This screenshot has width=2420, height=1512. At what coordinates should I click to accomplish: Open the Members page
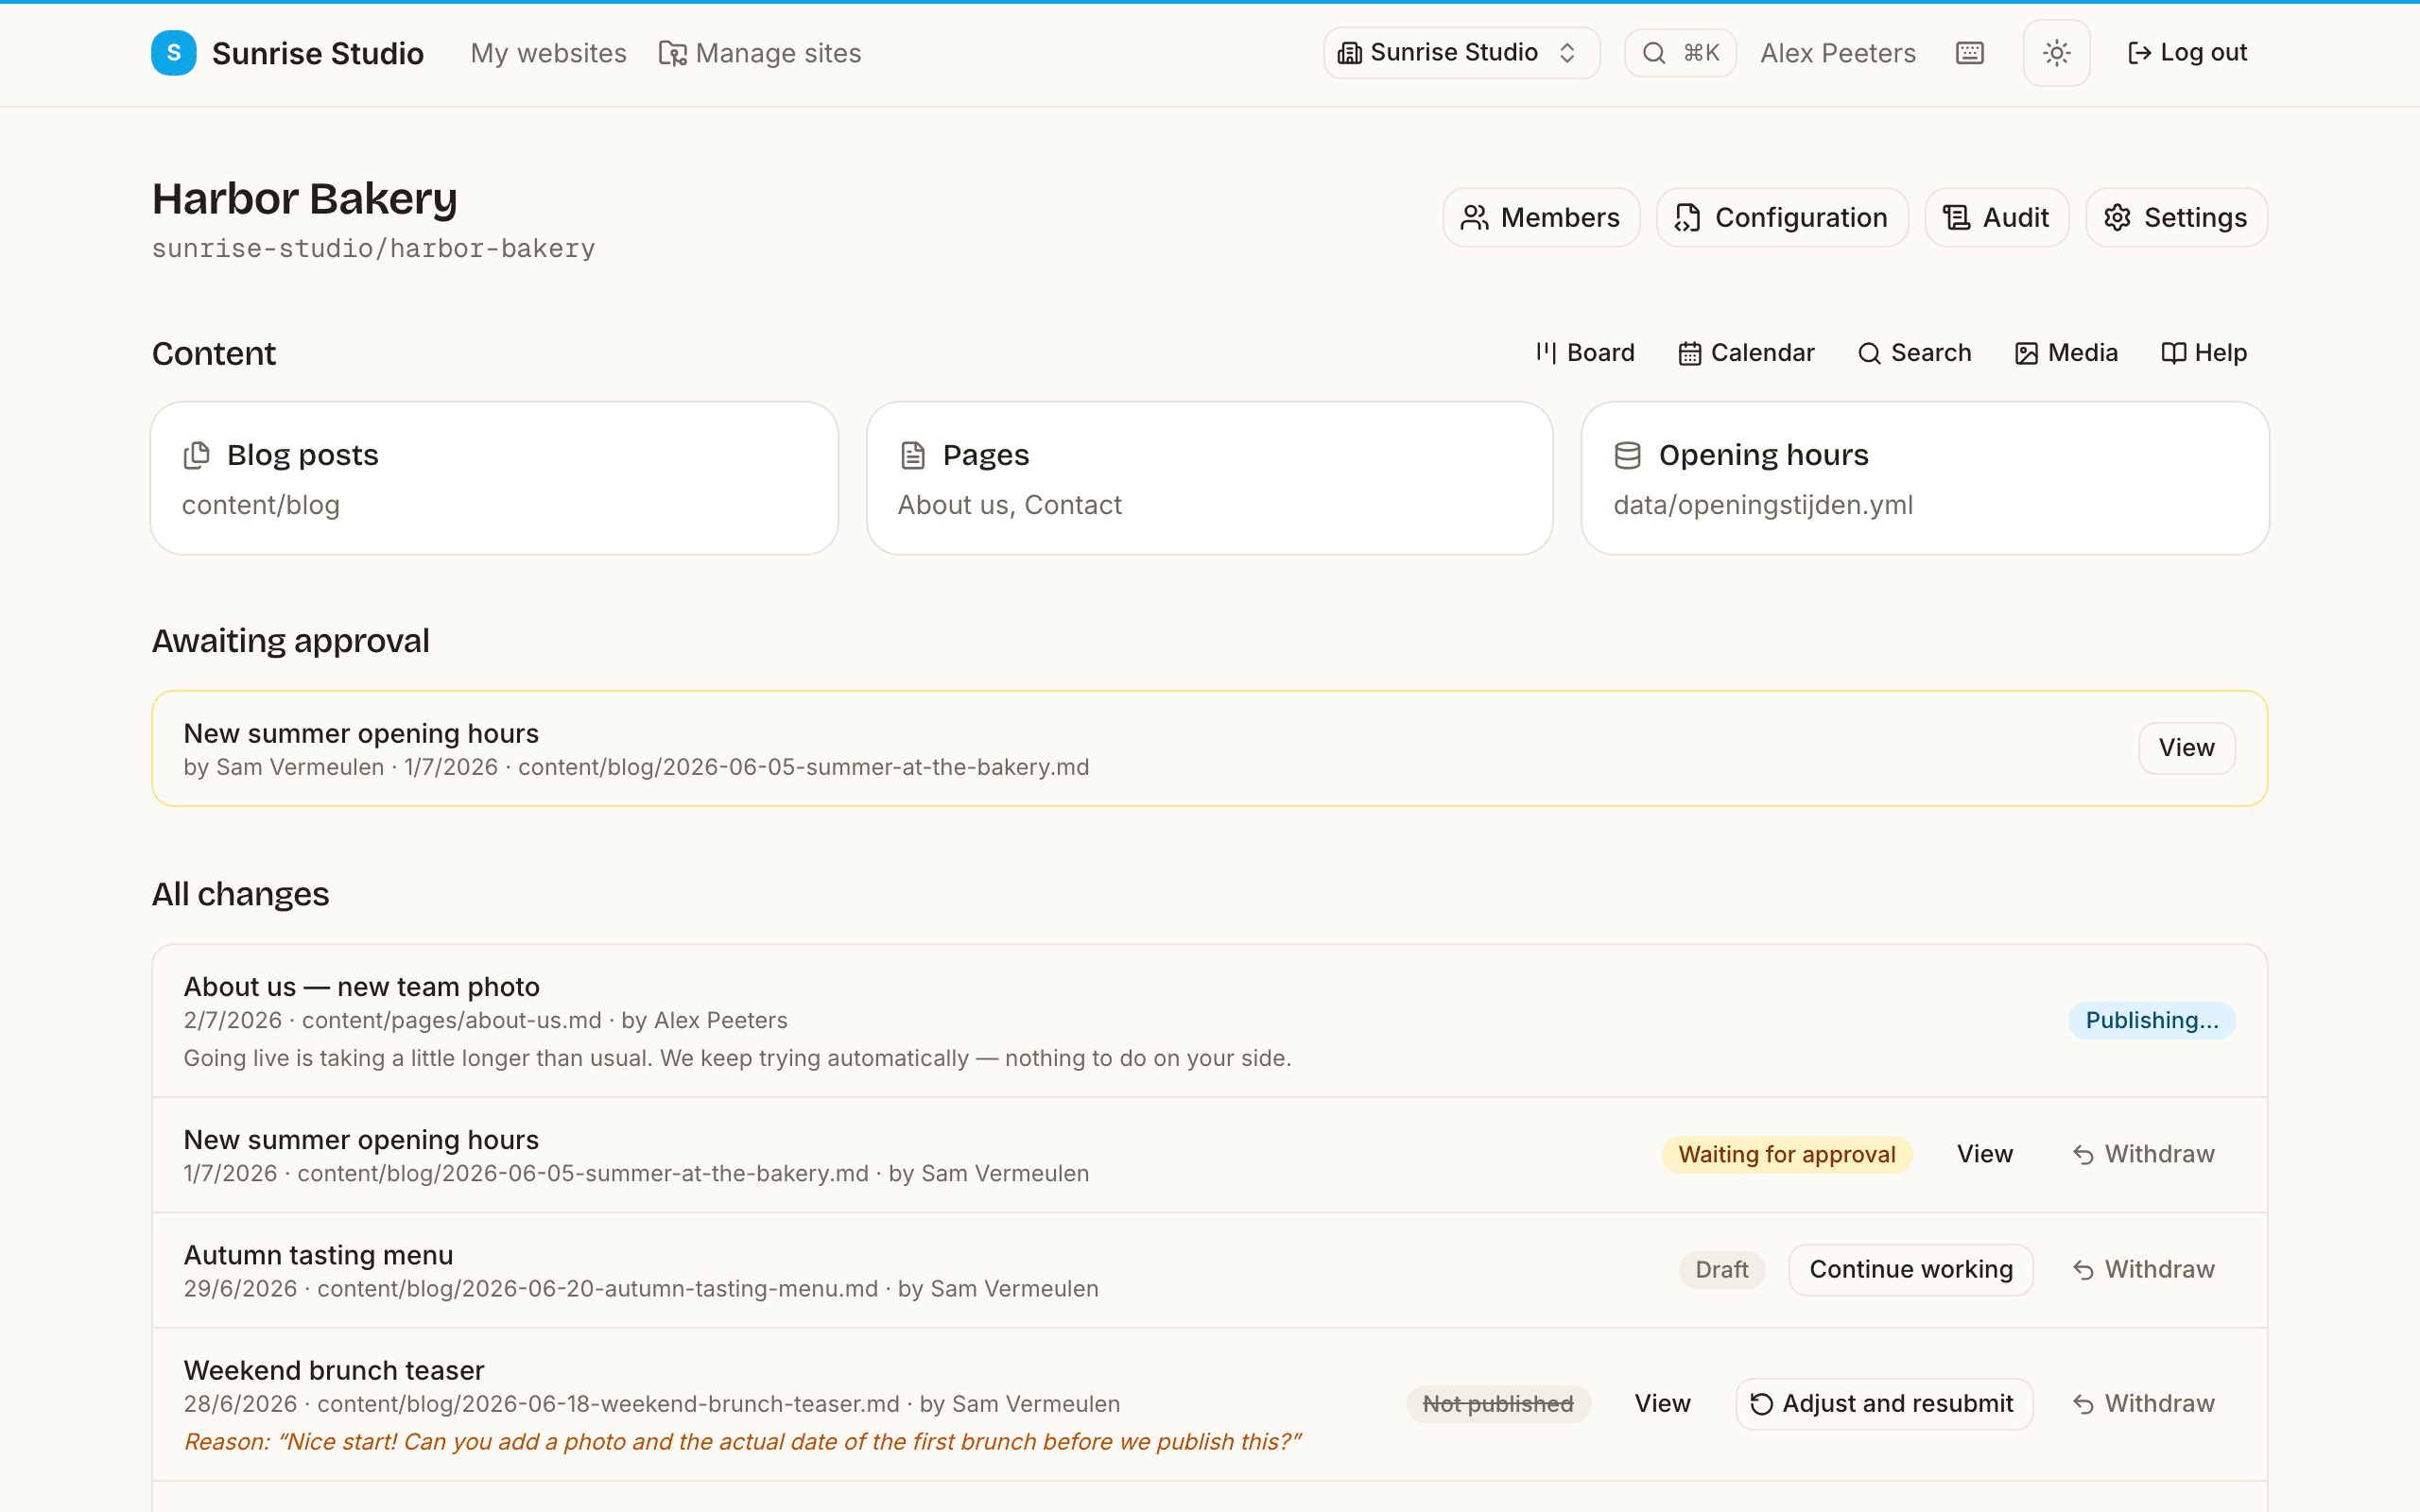pyautogui.click(x=1541, y=217)
